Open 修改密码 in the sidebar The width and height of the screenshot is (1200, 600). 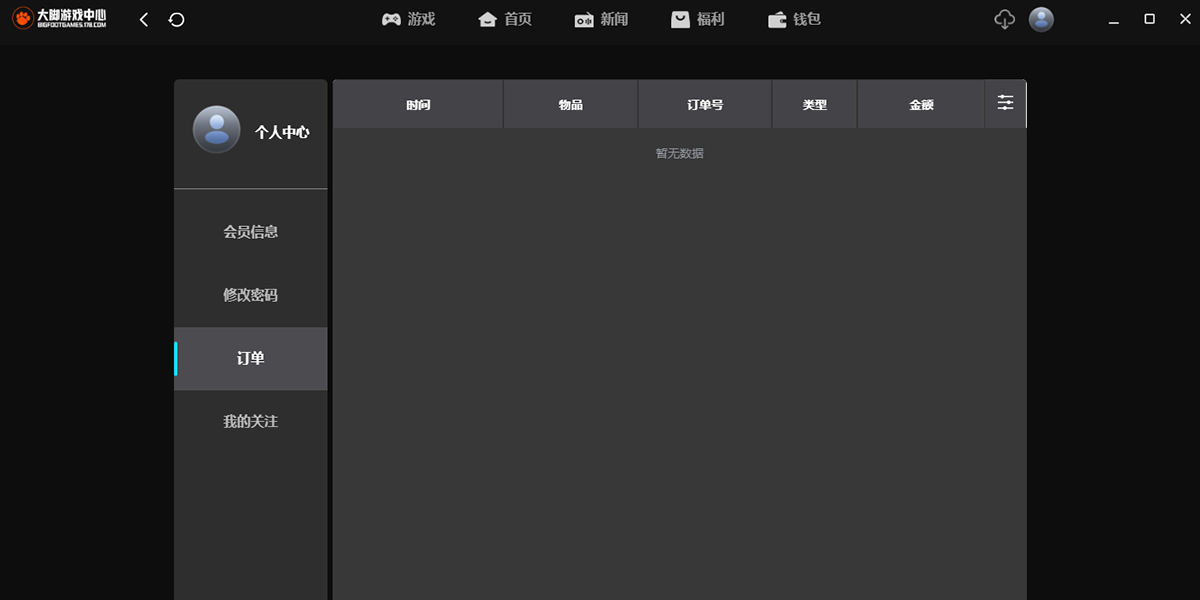coord(250,295)
